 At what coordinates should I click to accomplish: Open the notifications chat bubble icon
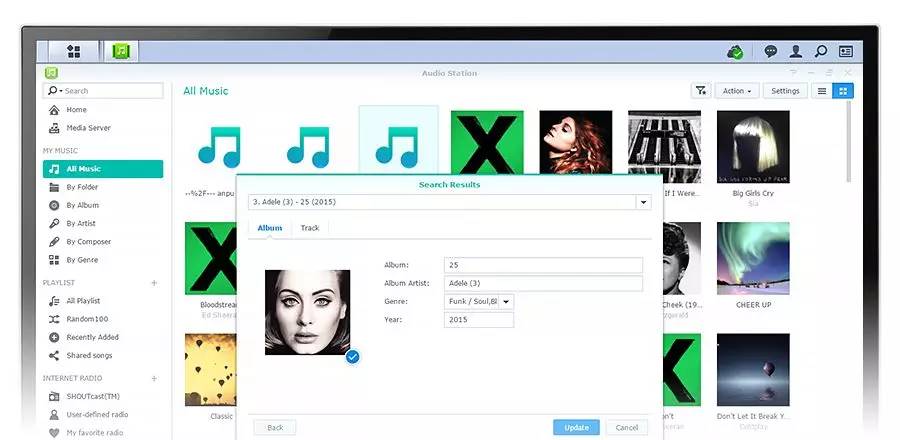point(771,52)
